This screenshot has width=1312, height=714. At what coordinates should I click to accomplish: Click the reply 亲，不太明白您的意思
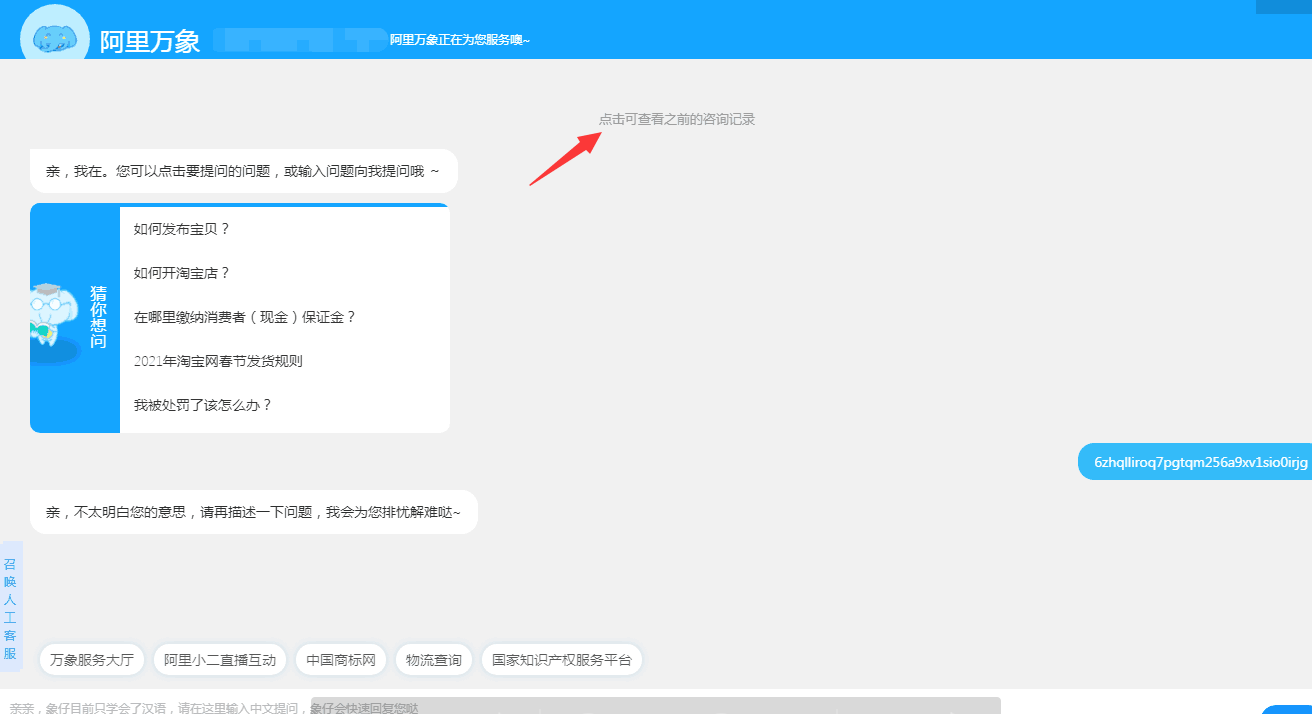pyautogui.click(x=254, y=512)
